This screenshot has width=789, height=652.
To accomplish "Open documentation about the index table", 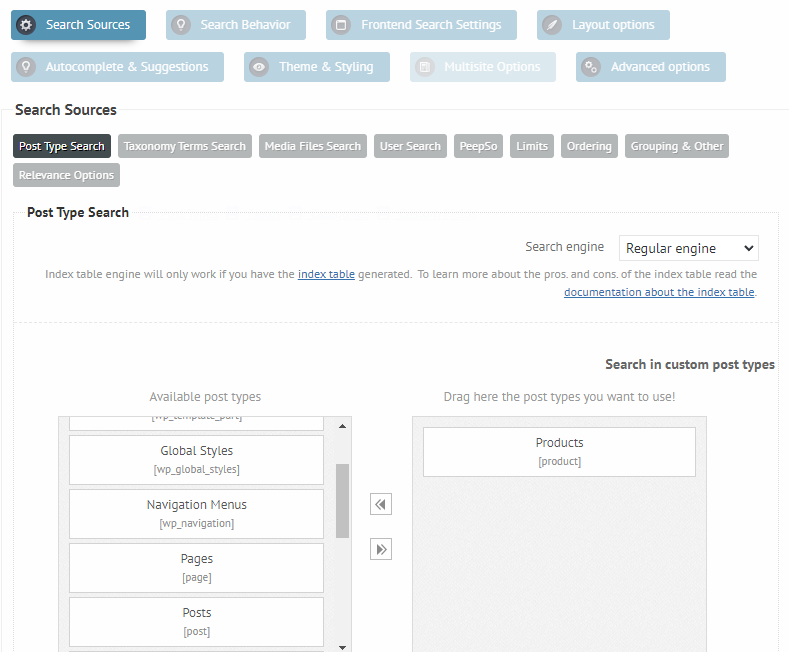I will [659, 292].
